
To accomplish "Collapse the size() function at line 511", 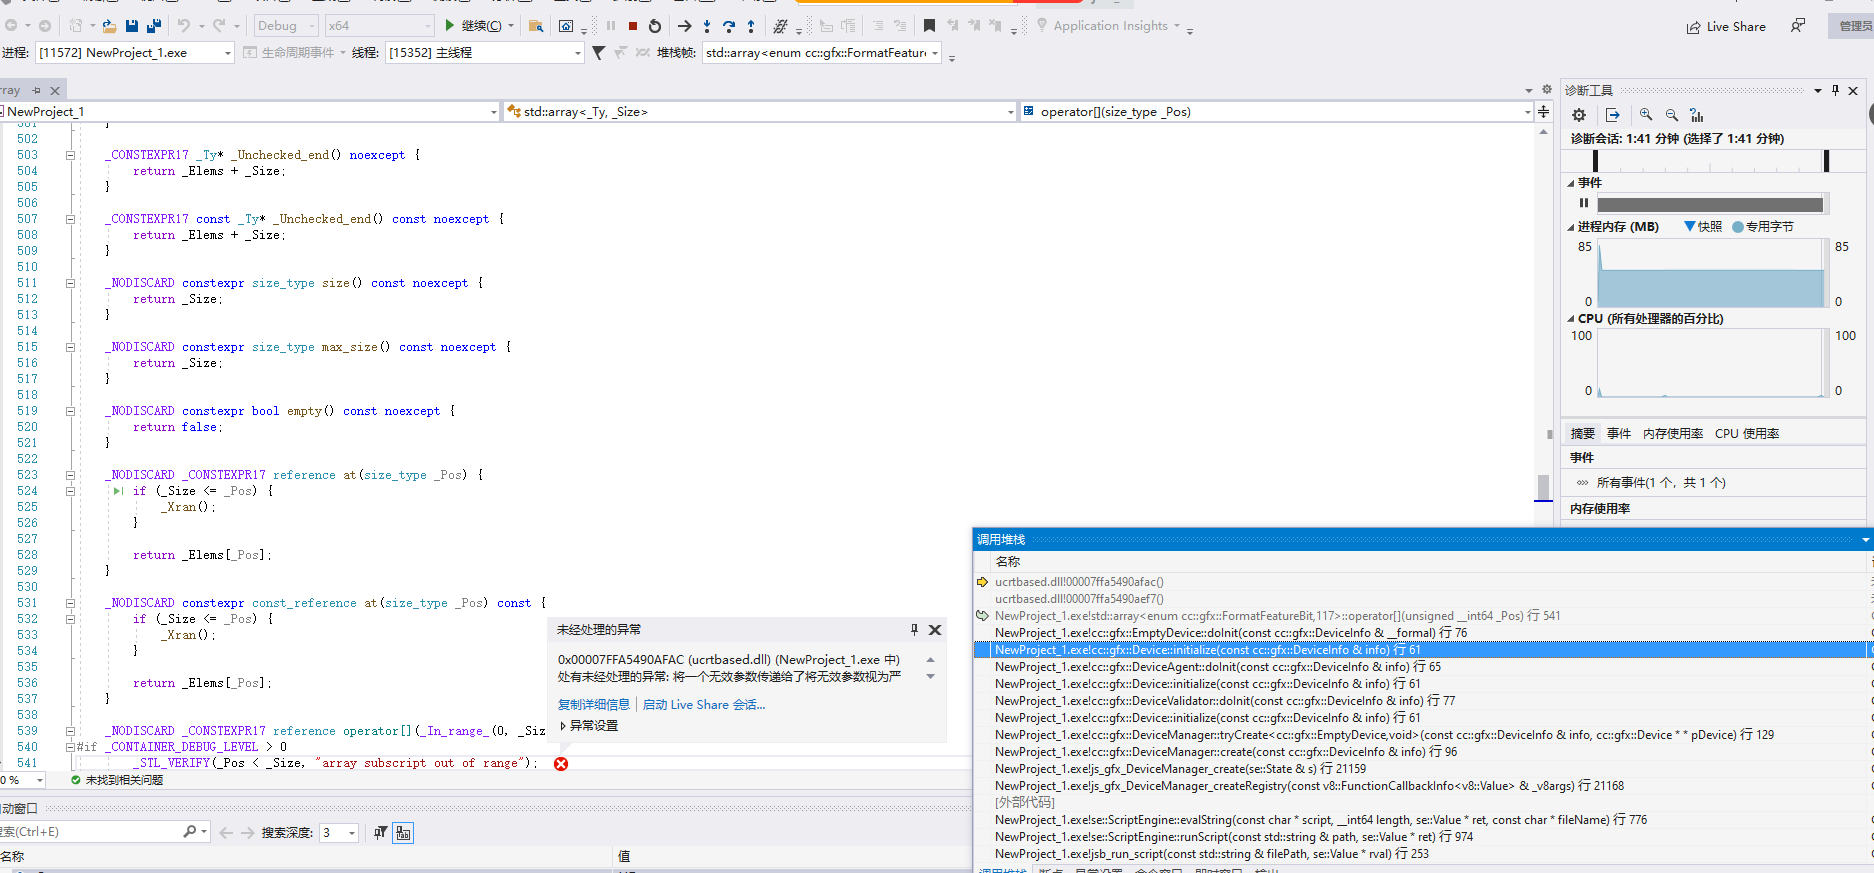I will tap(70, 283).
